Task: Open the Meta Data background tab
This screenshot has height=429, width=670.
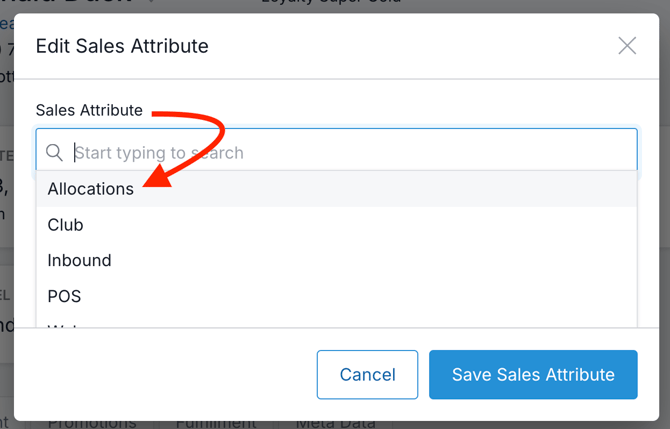Action: click(331, 423)
